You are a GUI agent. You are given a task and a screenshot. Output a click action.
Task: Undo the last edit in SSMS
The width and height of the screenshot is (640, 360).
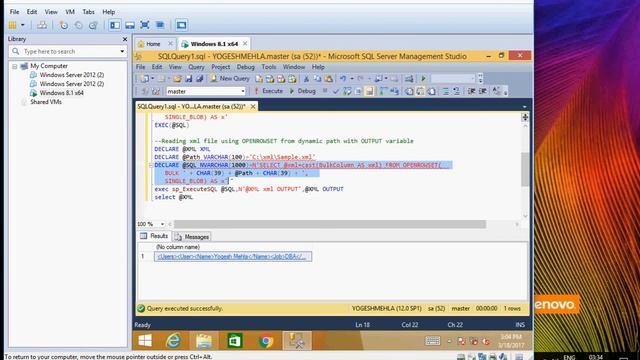point(343,78)
